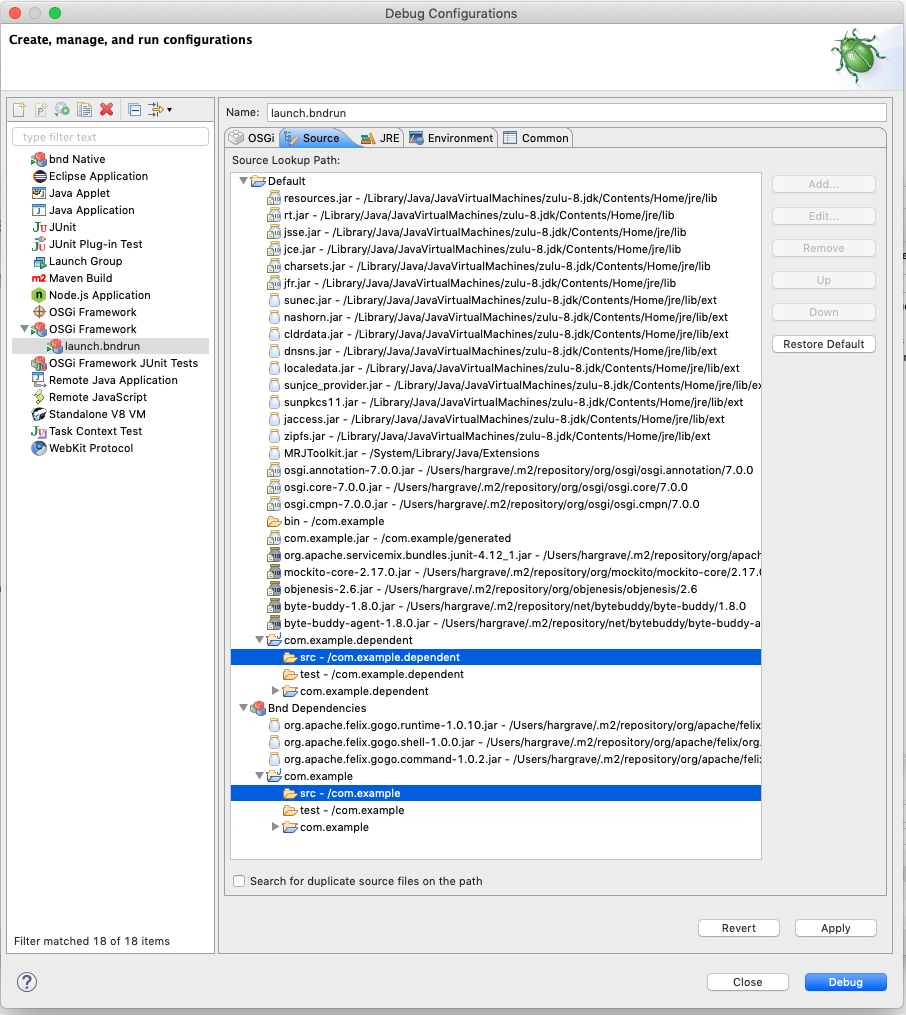Screen dimensions: 906x1015
Task: Select the launch.bndrun configuration
Action: 103,346
